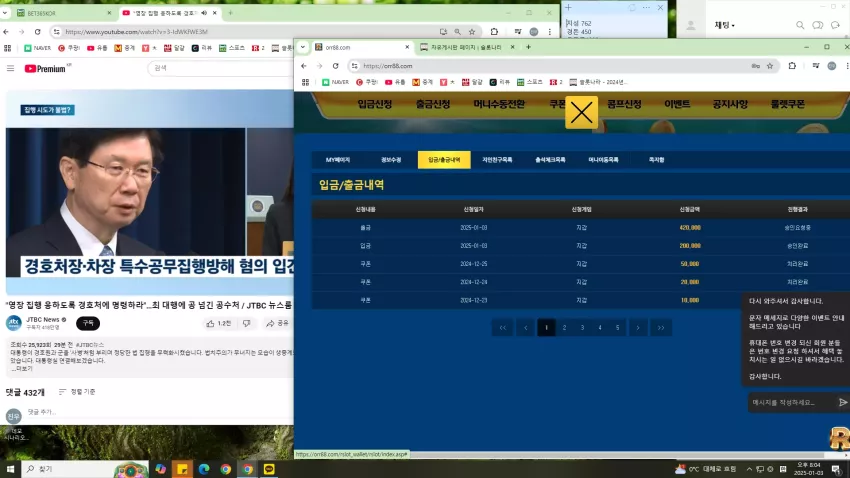Open the 정보수정 tab
The image size is (850, 478).
tap(391, 160)
